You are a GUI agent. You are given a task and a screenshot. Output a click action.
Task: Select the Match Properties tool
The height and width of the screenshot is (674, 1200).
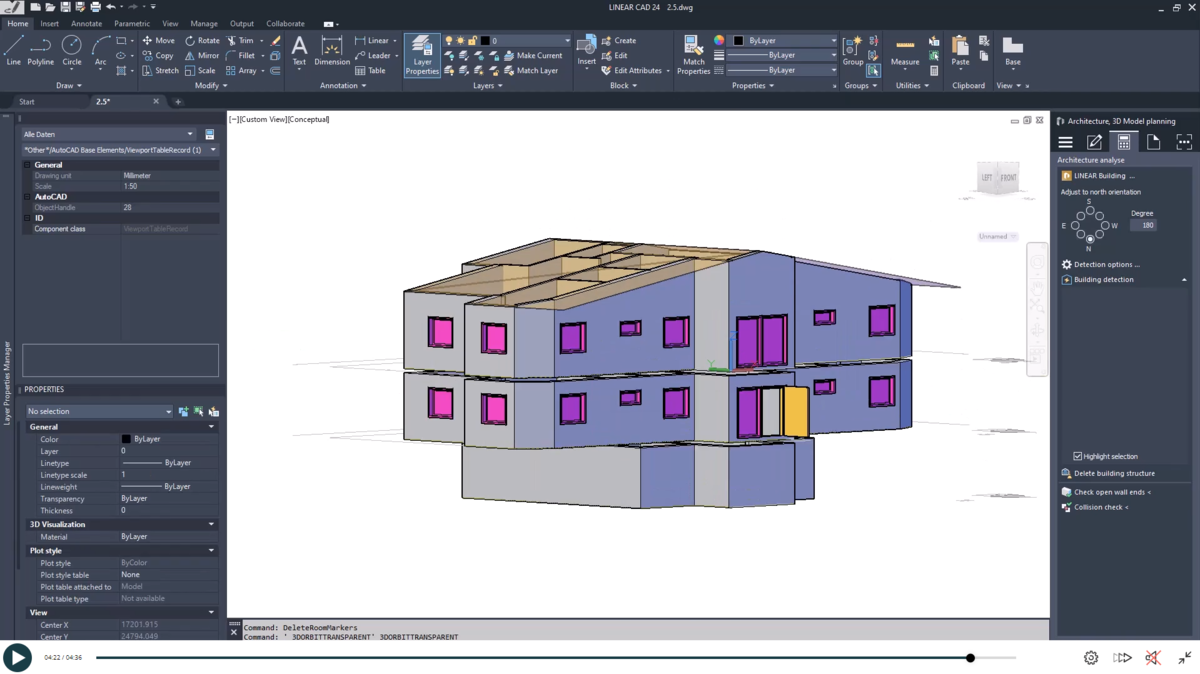coord(694,55)
